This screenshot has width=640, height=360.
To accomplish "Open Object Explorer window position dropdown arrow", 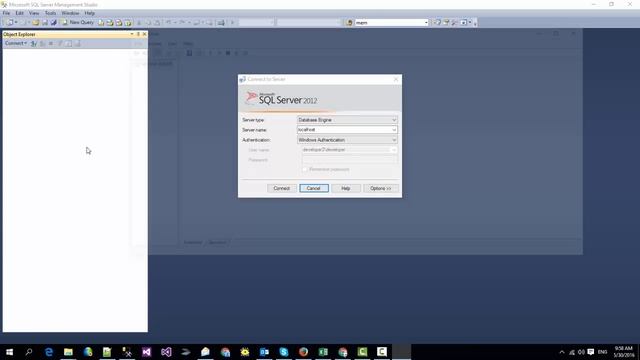I will [132, 34].
